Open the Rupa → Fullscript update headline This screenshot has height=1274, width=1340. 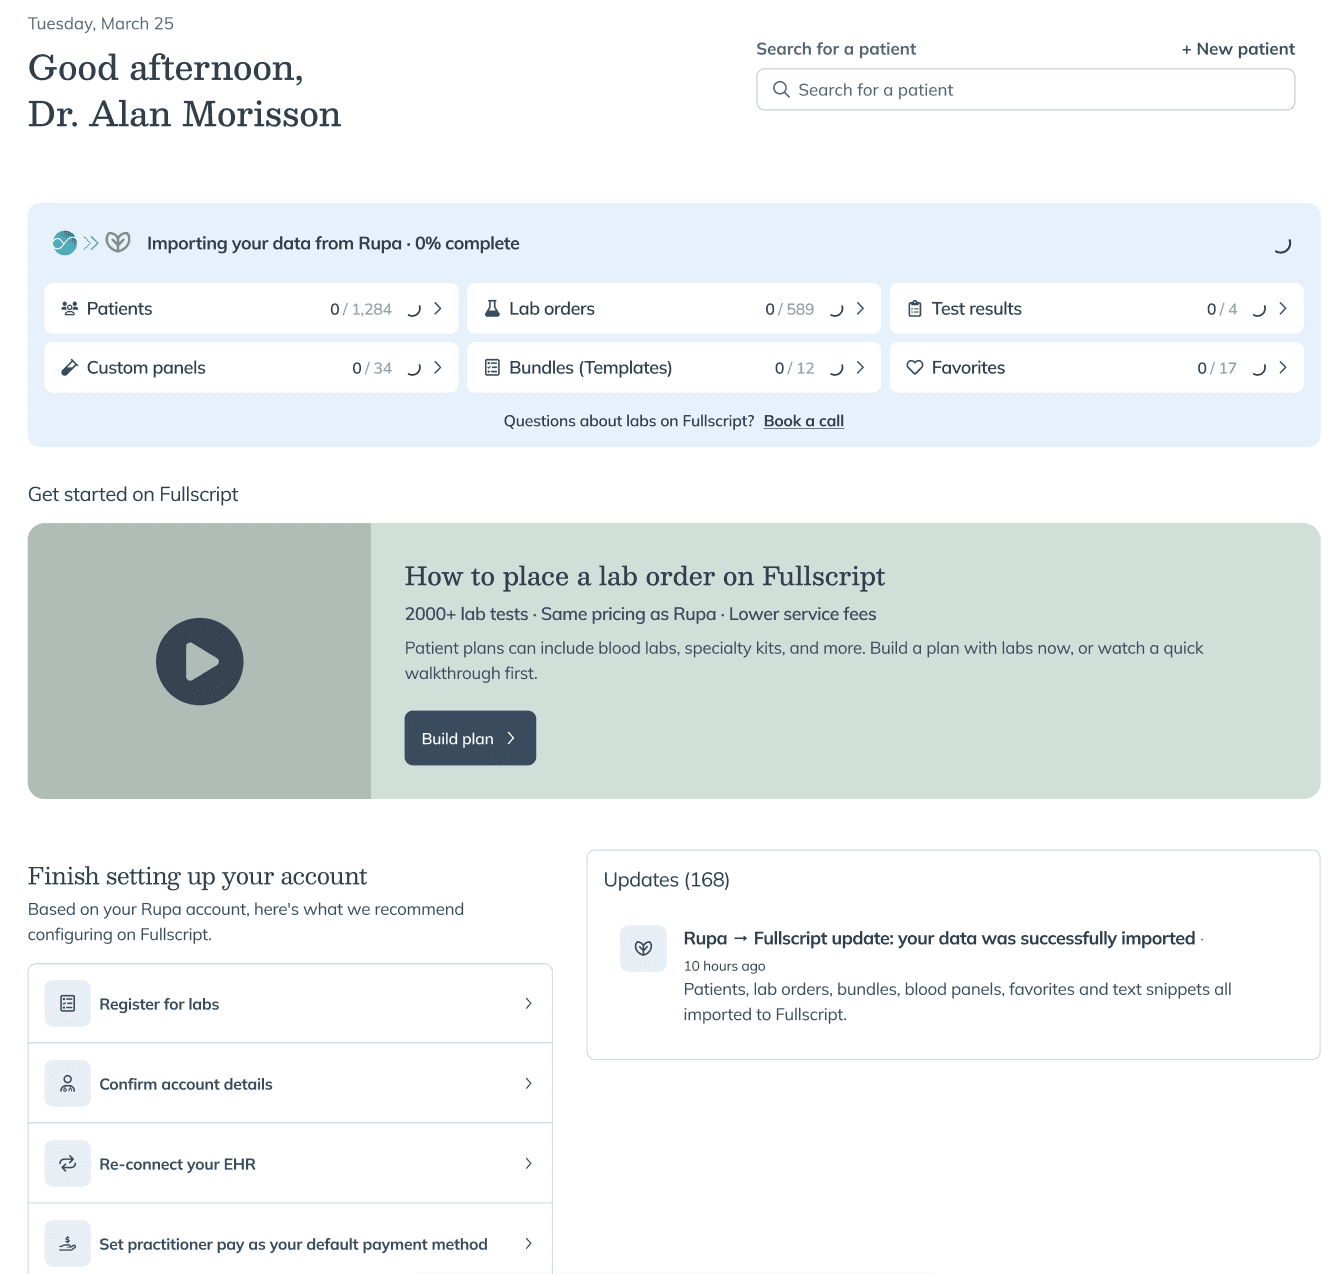(x=939, y=938)
